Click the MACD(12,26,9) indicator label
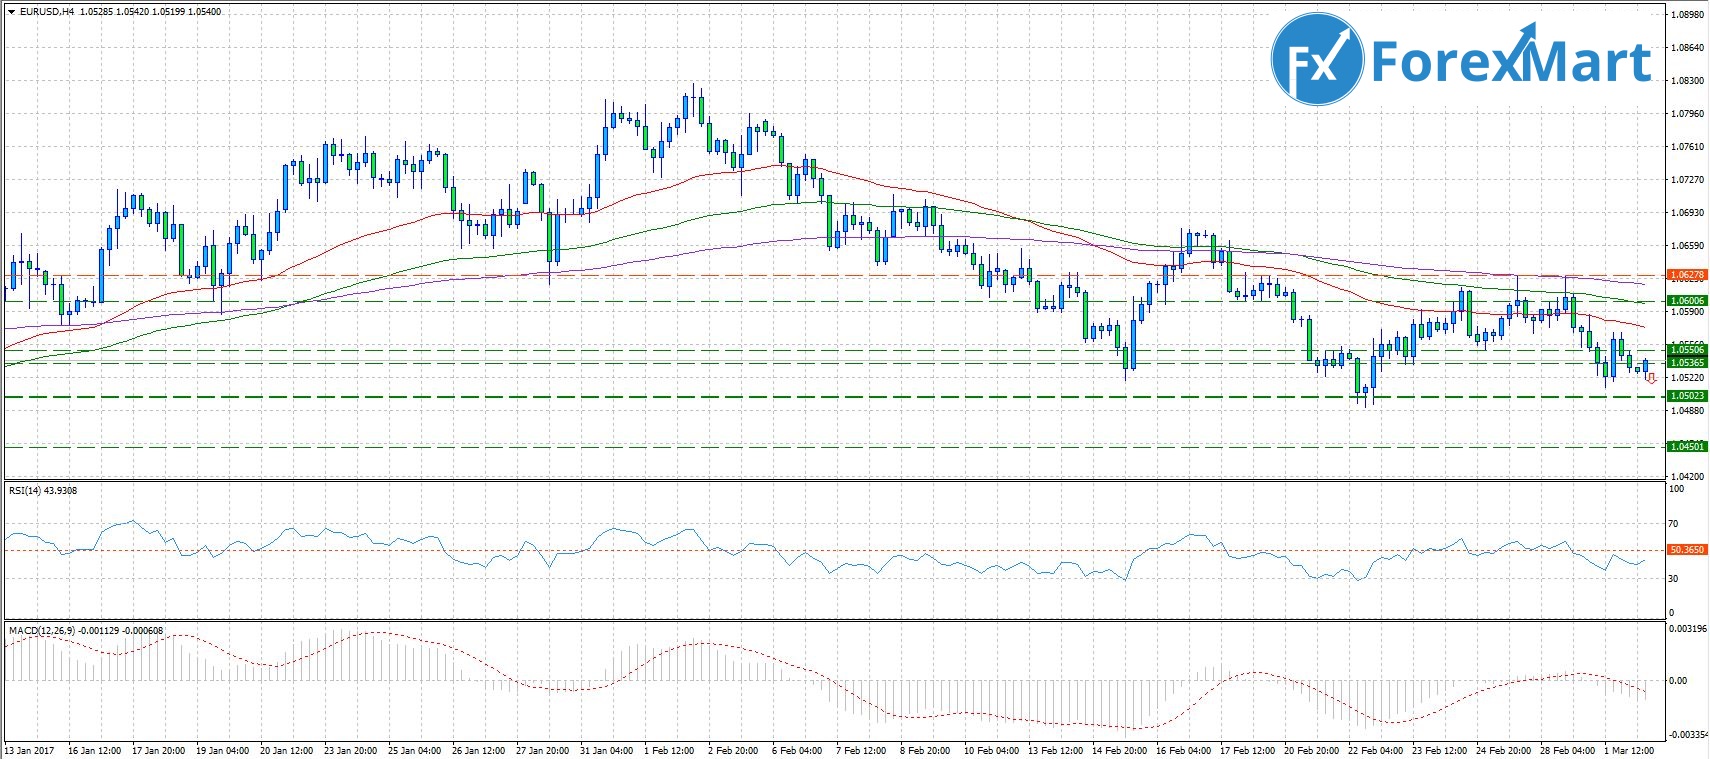Screen dimensions: 1710x759 click(x=85, y=631)
